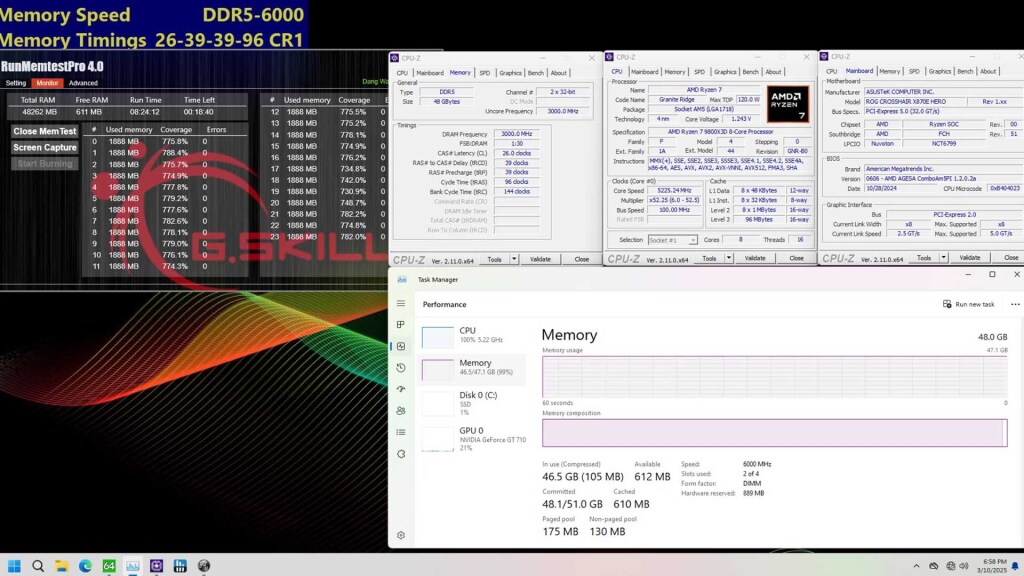This screenshot has height=576, width=1024.
Task: Select the Memory performance item in Task Manager
Action: click(473, 368)
